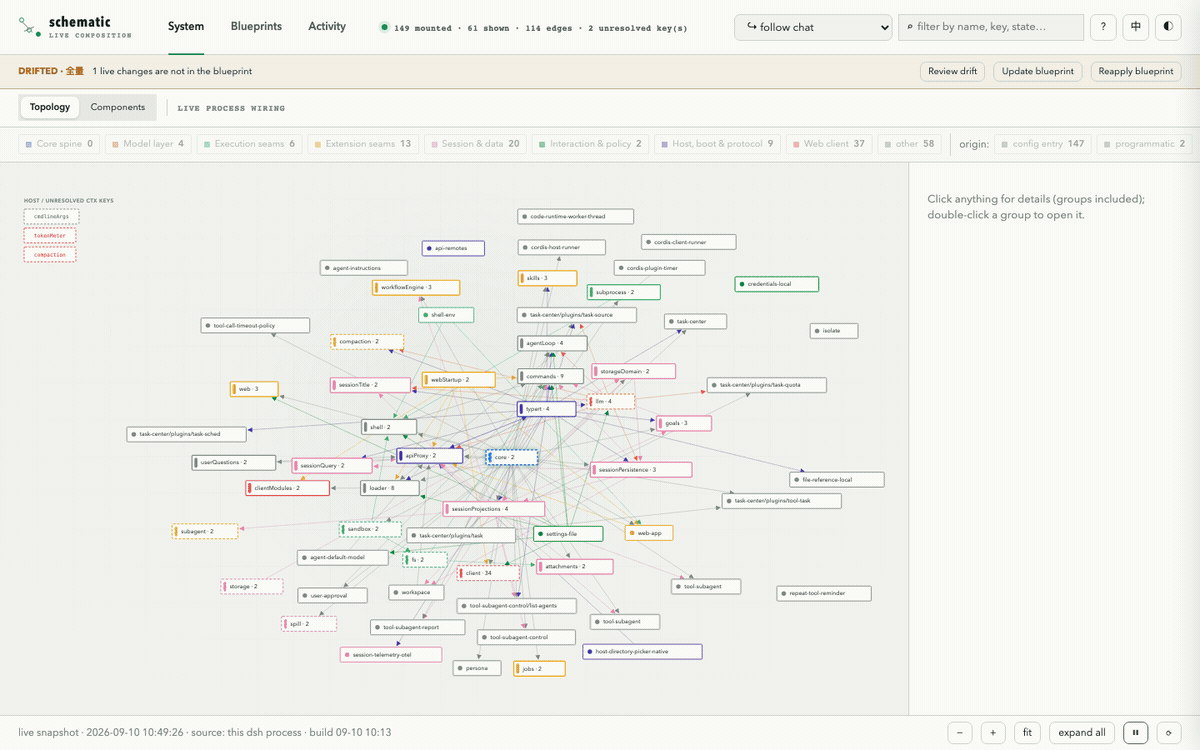Image resolution: width=1200 pixels, height=750 pixels.
Task: Select the host-directory-picker-native node
Action: (x=642, y=651)
